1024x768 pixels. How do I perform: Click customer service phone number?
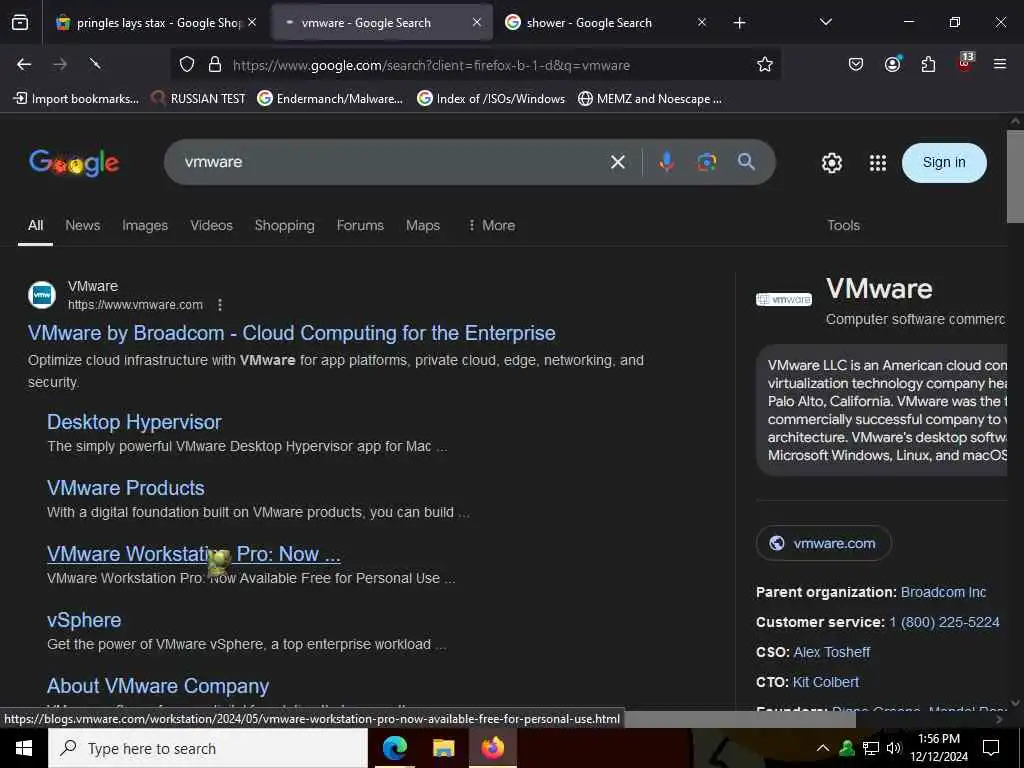point(944,622)
